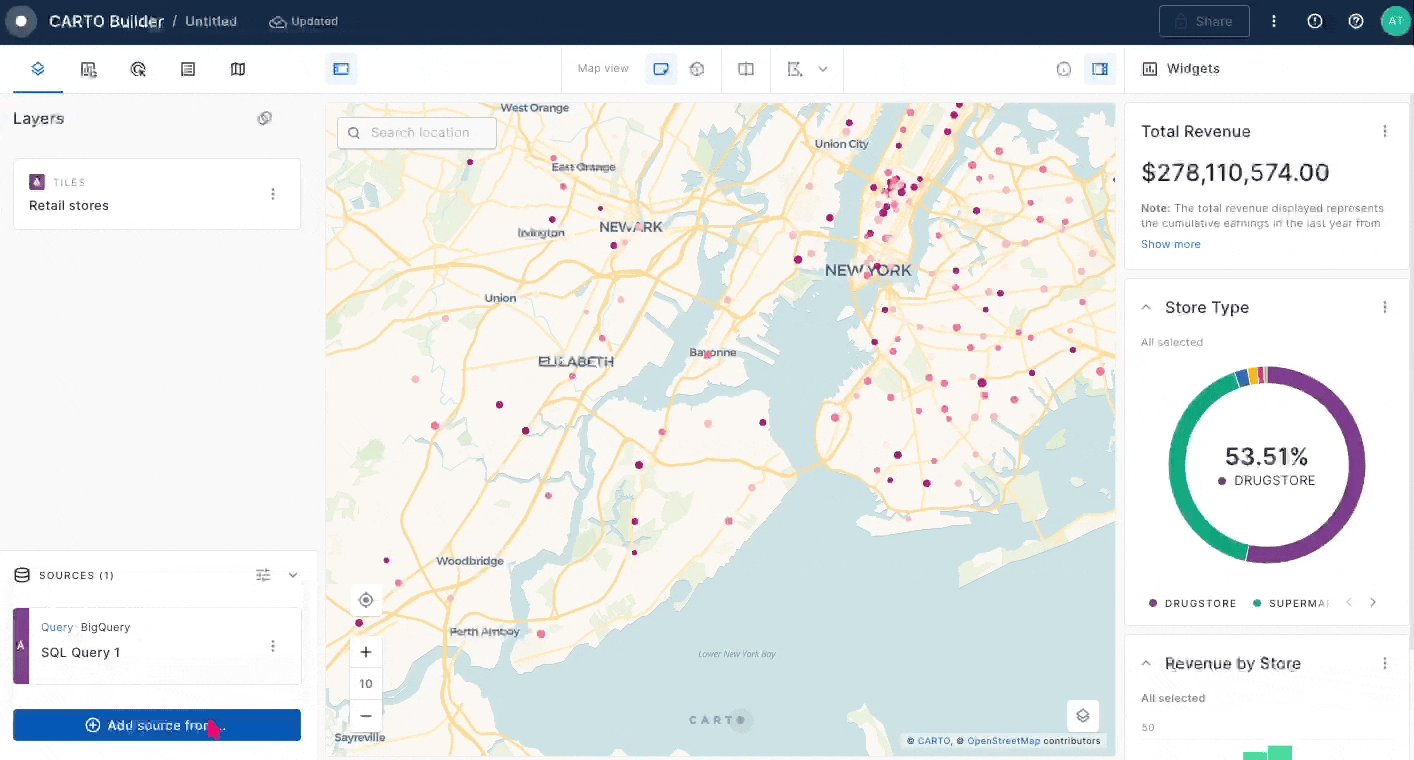Open the map layers legend button
This screenshot has height=760, width=1414.
click(x=1082, y=716)
